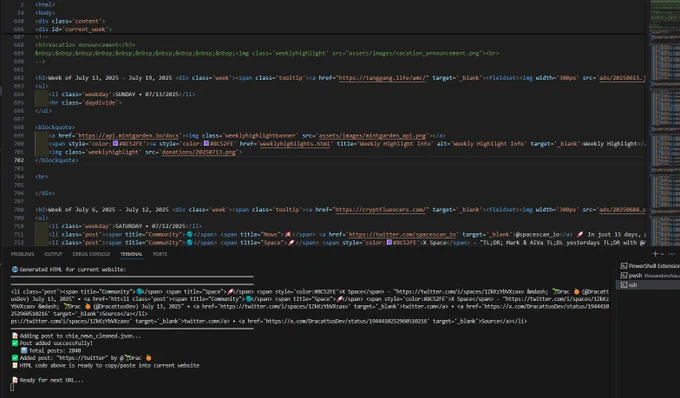Click the PowerShell Extension terminal icon

pos(624,266)
